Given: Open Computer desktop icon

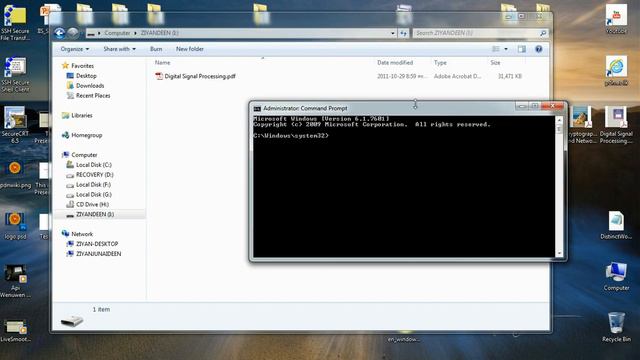Looking at the screenshot, I should click(x=616, y=276).
